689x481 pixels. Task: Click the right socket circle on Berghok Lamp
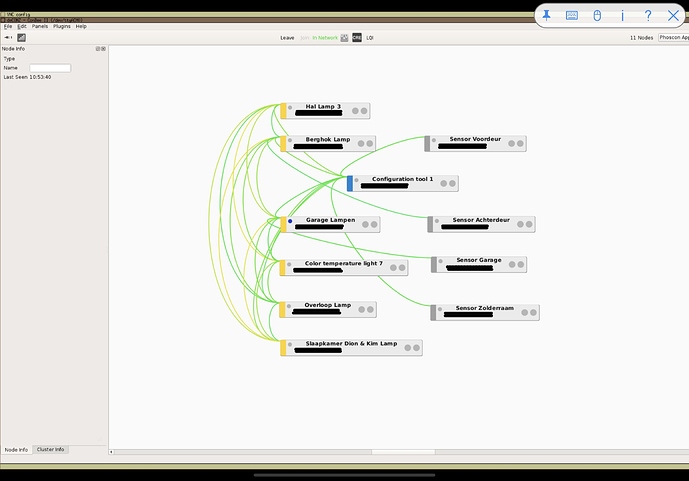click(370, 144)
